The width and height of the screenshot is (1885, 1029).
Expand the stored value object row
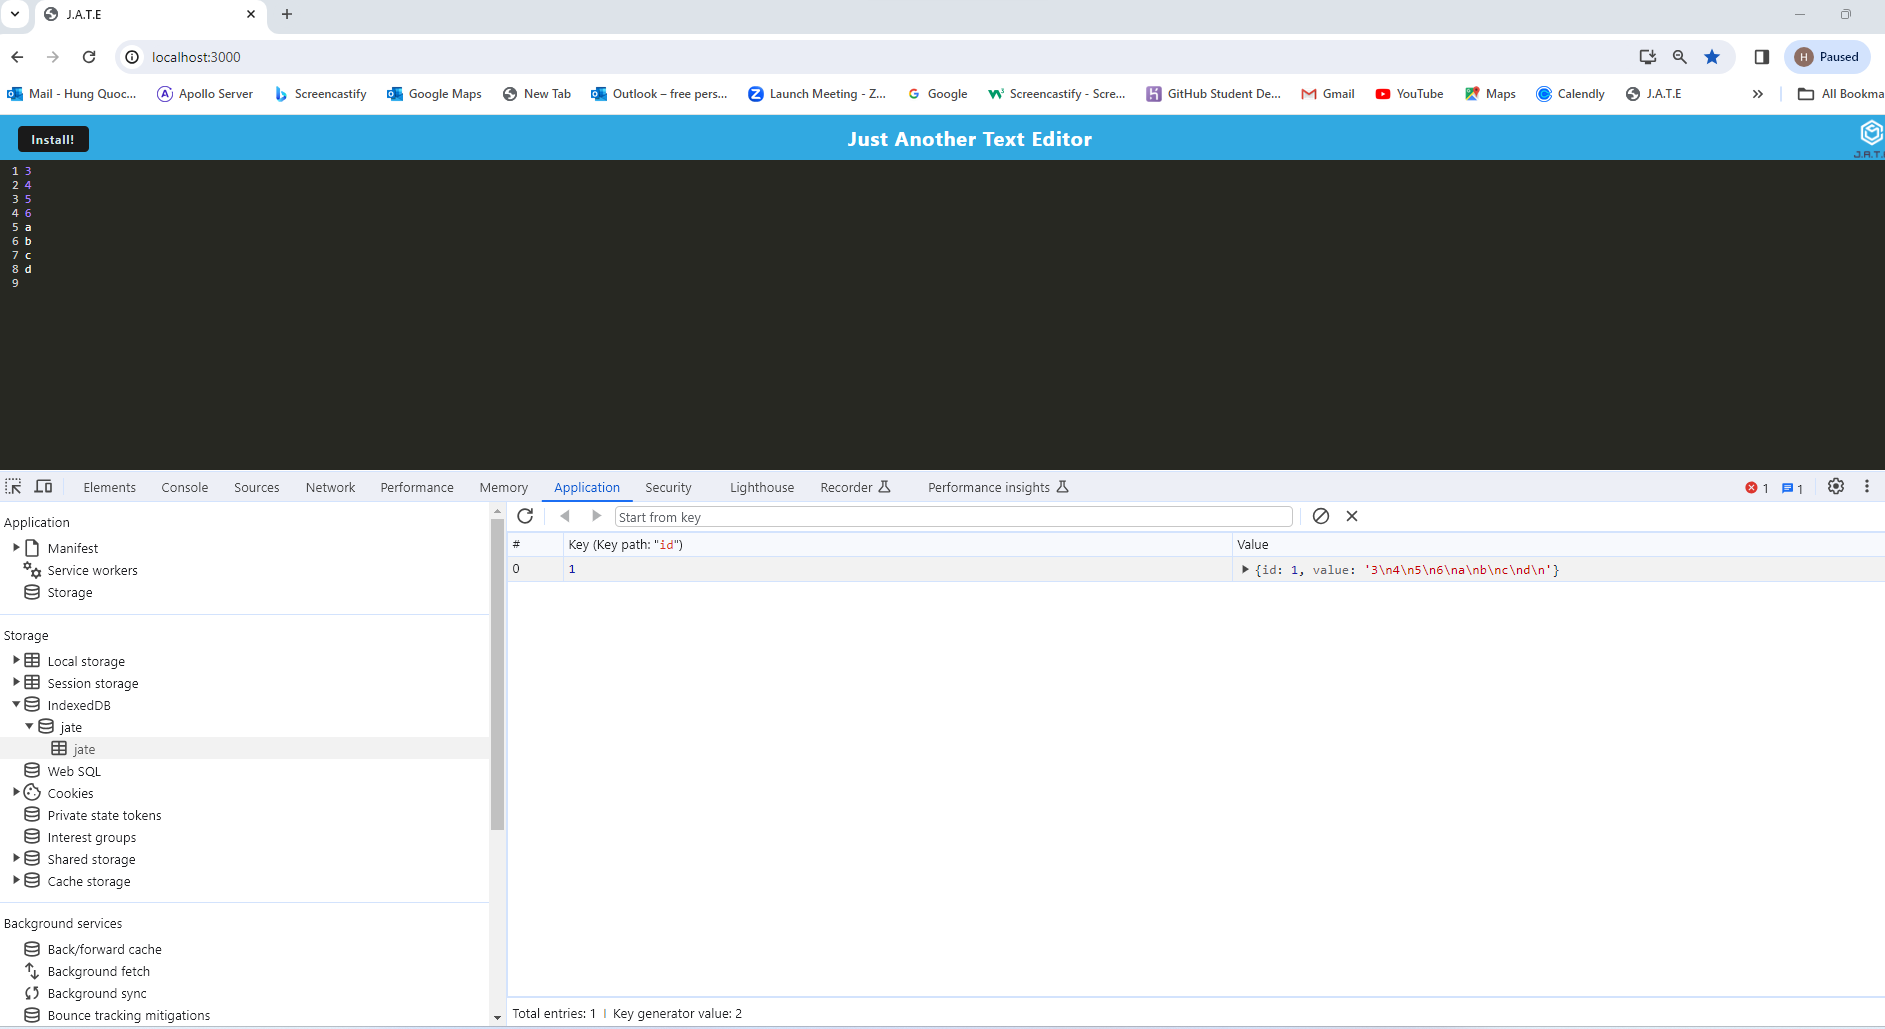(1245, 570)
